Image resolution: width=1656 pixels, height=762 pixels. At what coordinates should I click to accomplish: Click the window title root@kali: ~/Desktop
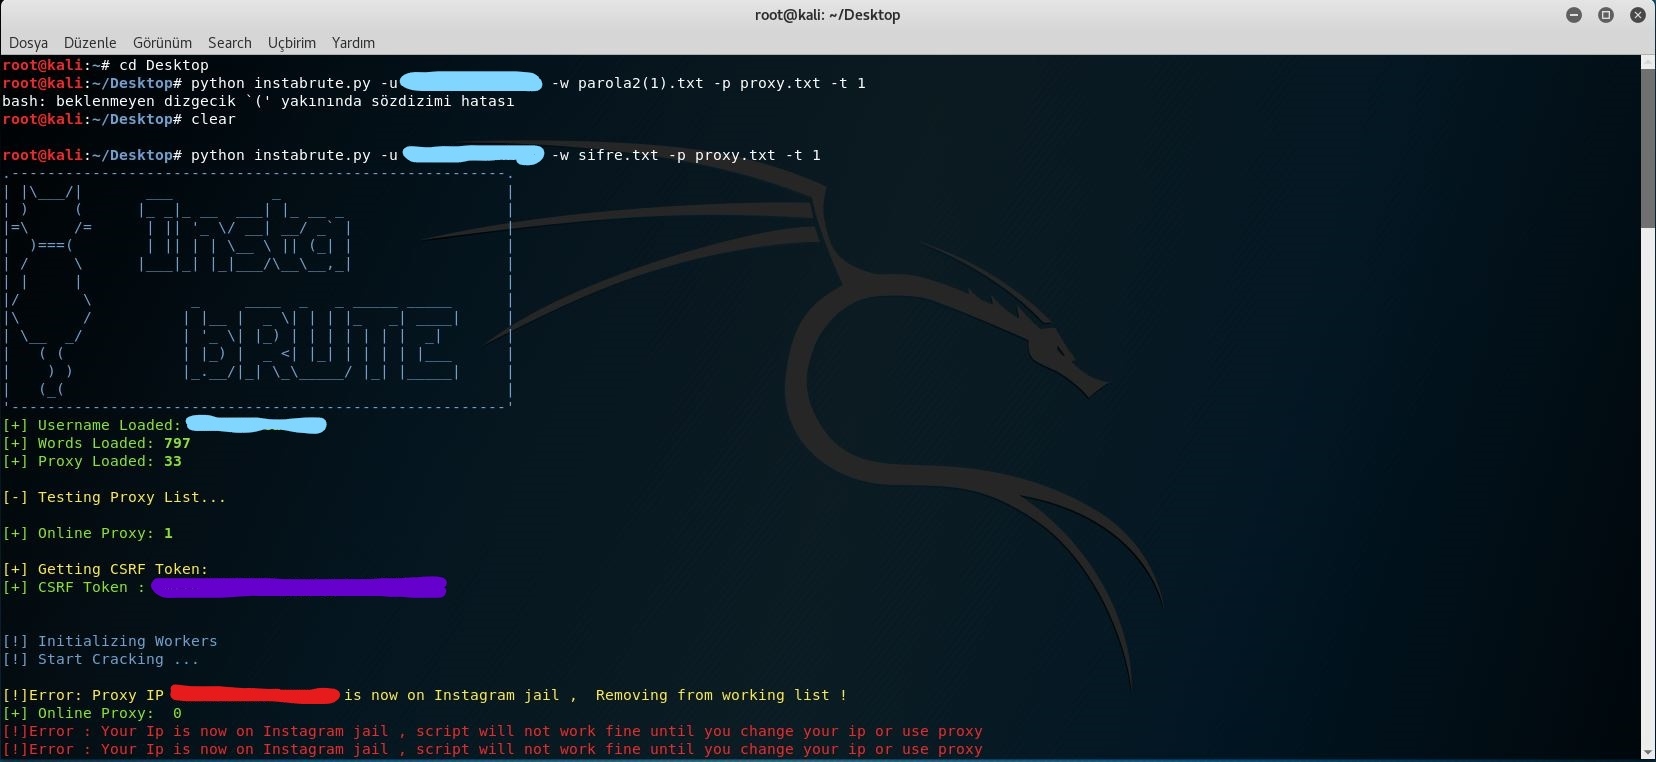pos(827,15)
